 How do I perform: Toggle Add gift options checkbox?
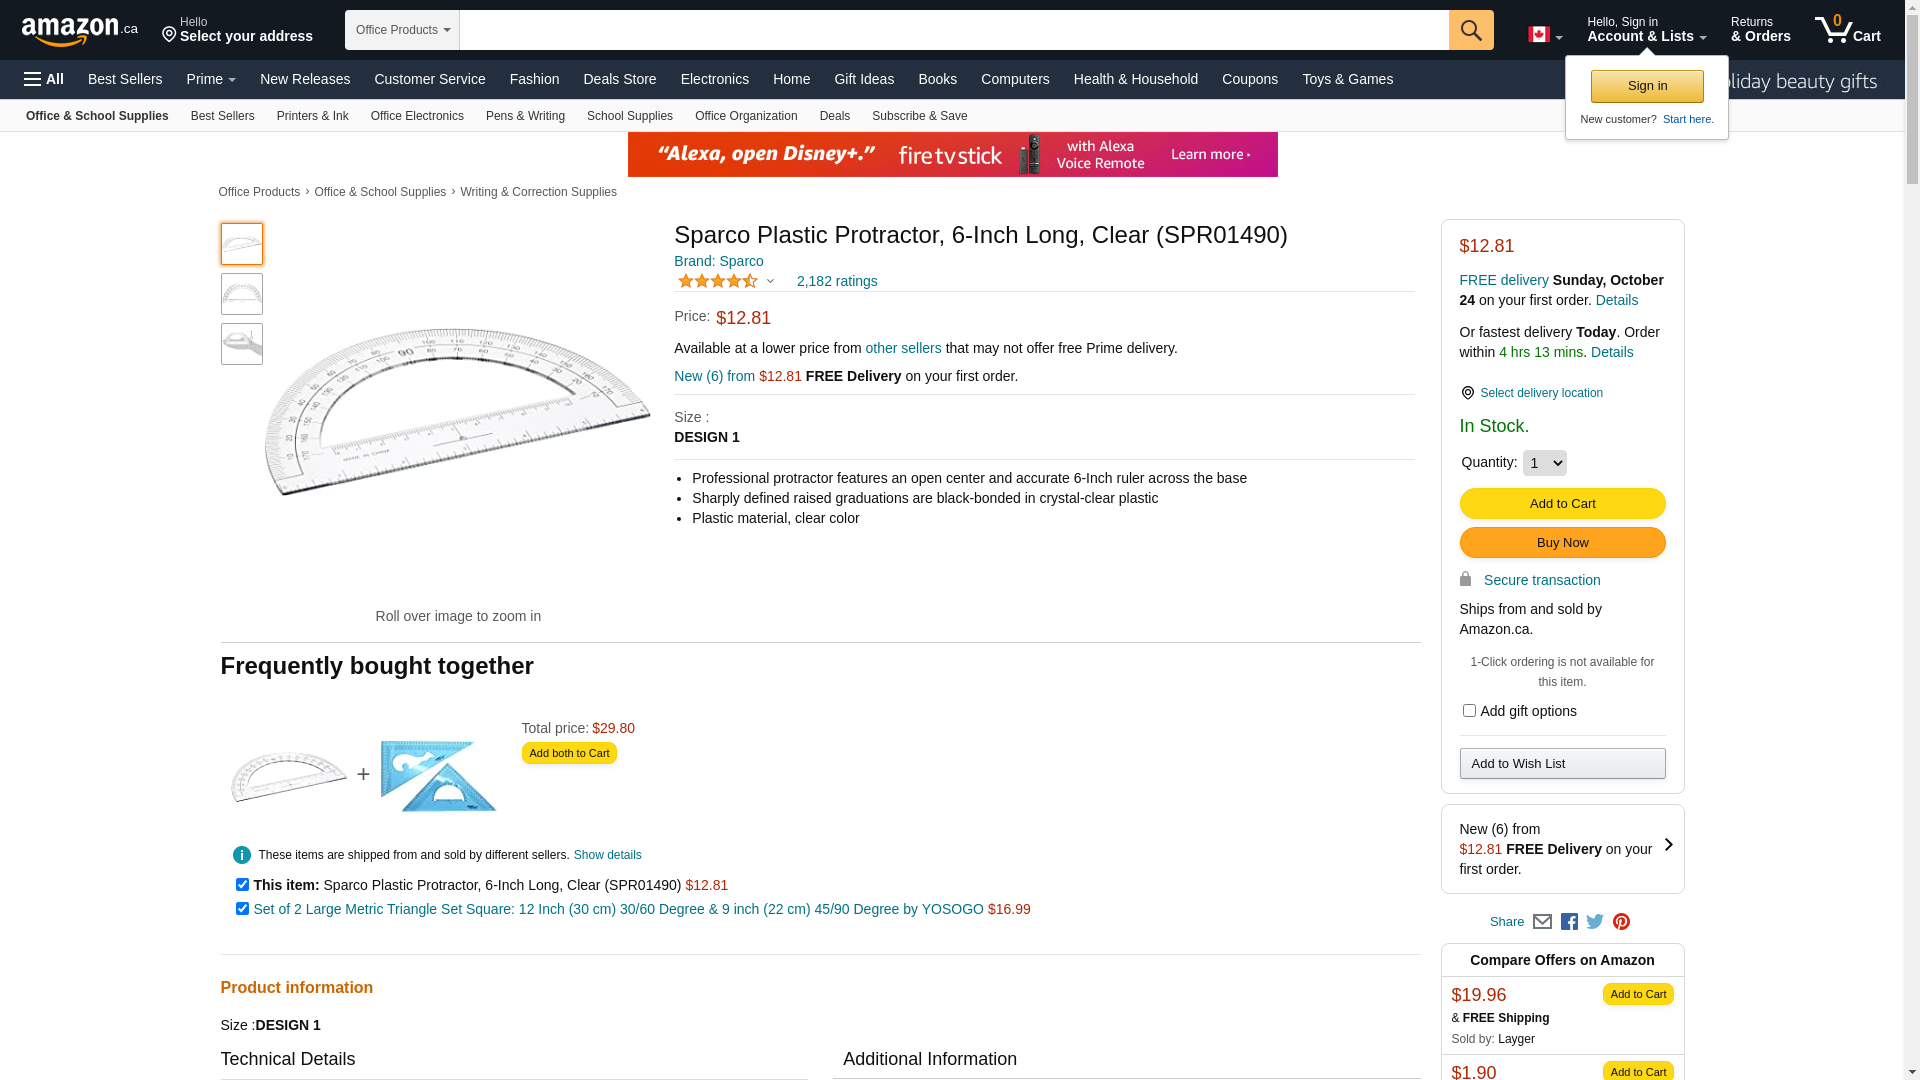tap(1469, 711)
